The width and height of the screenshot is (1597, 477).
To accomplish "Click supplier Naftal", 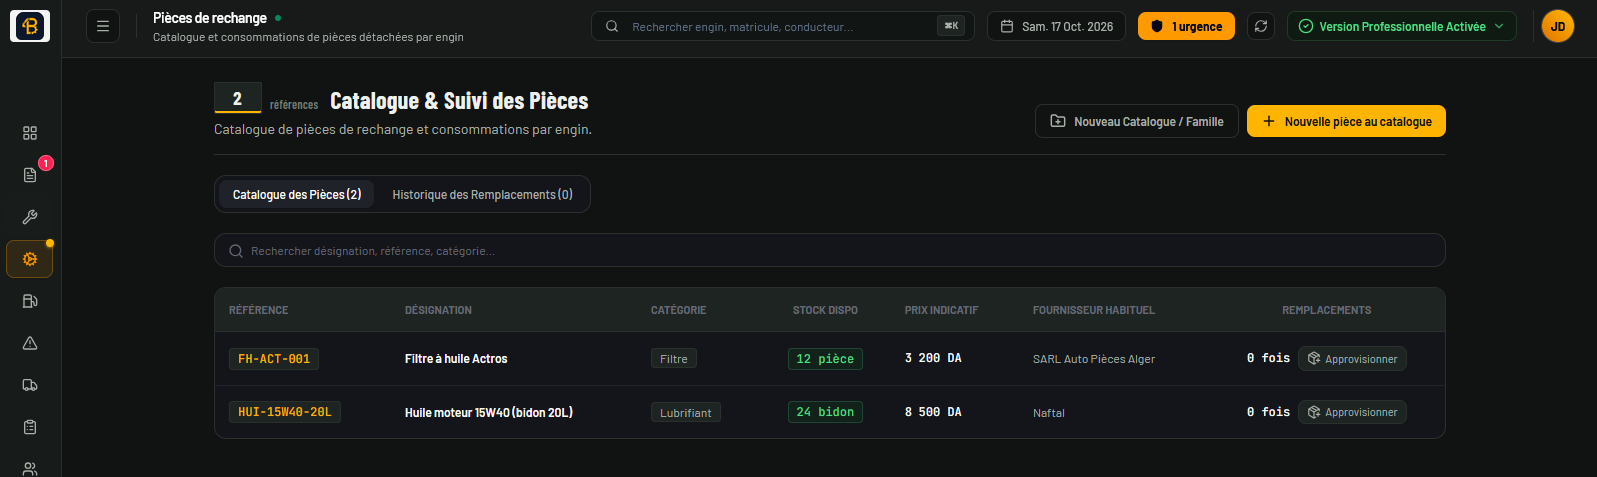I will click(x=1049, y=412).
